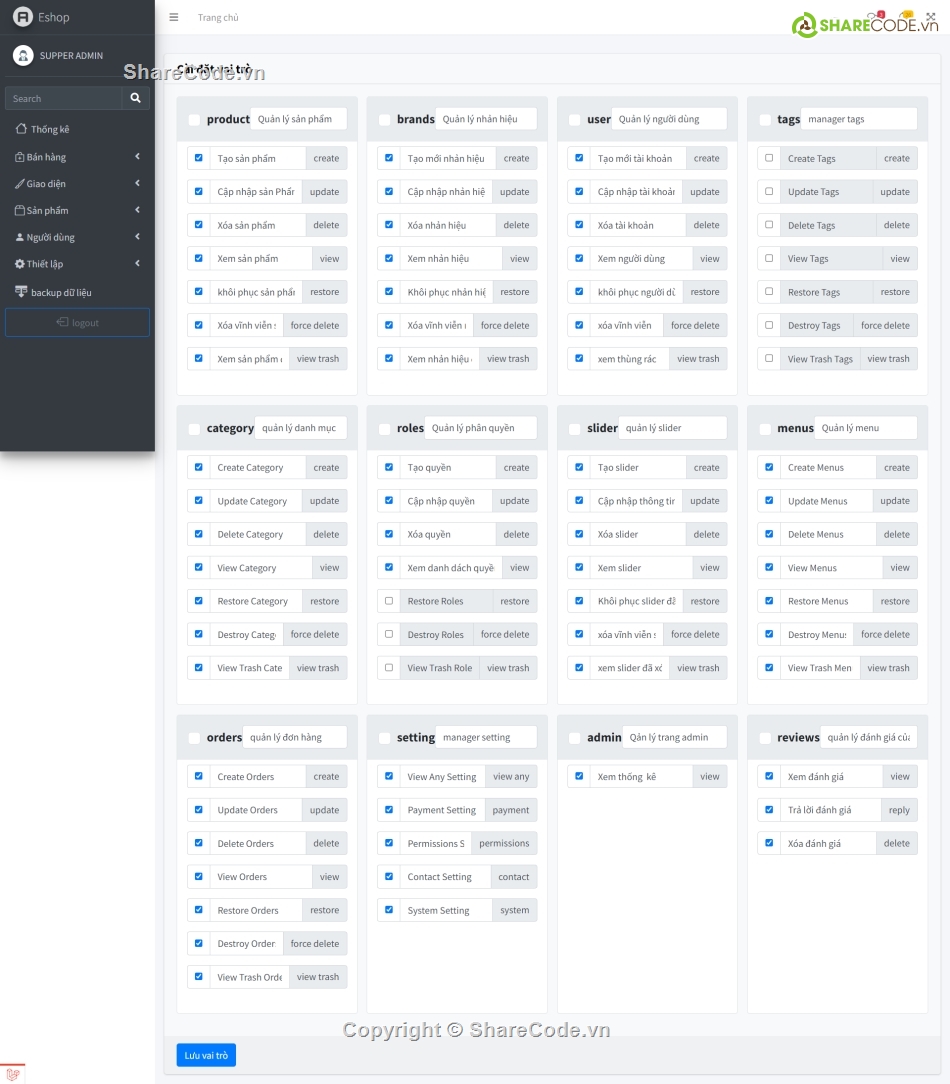Image resolution: width=950 pixels, height=1084 pixels.
Task: Click the backup dữ liệu icon
Action: point(21,292)
